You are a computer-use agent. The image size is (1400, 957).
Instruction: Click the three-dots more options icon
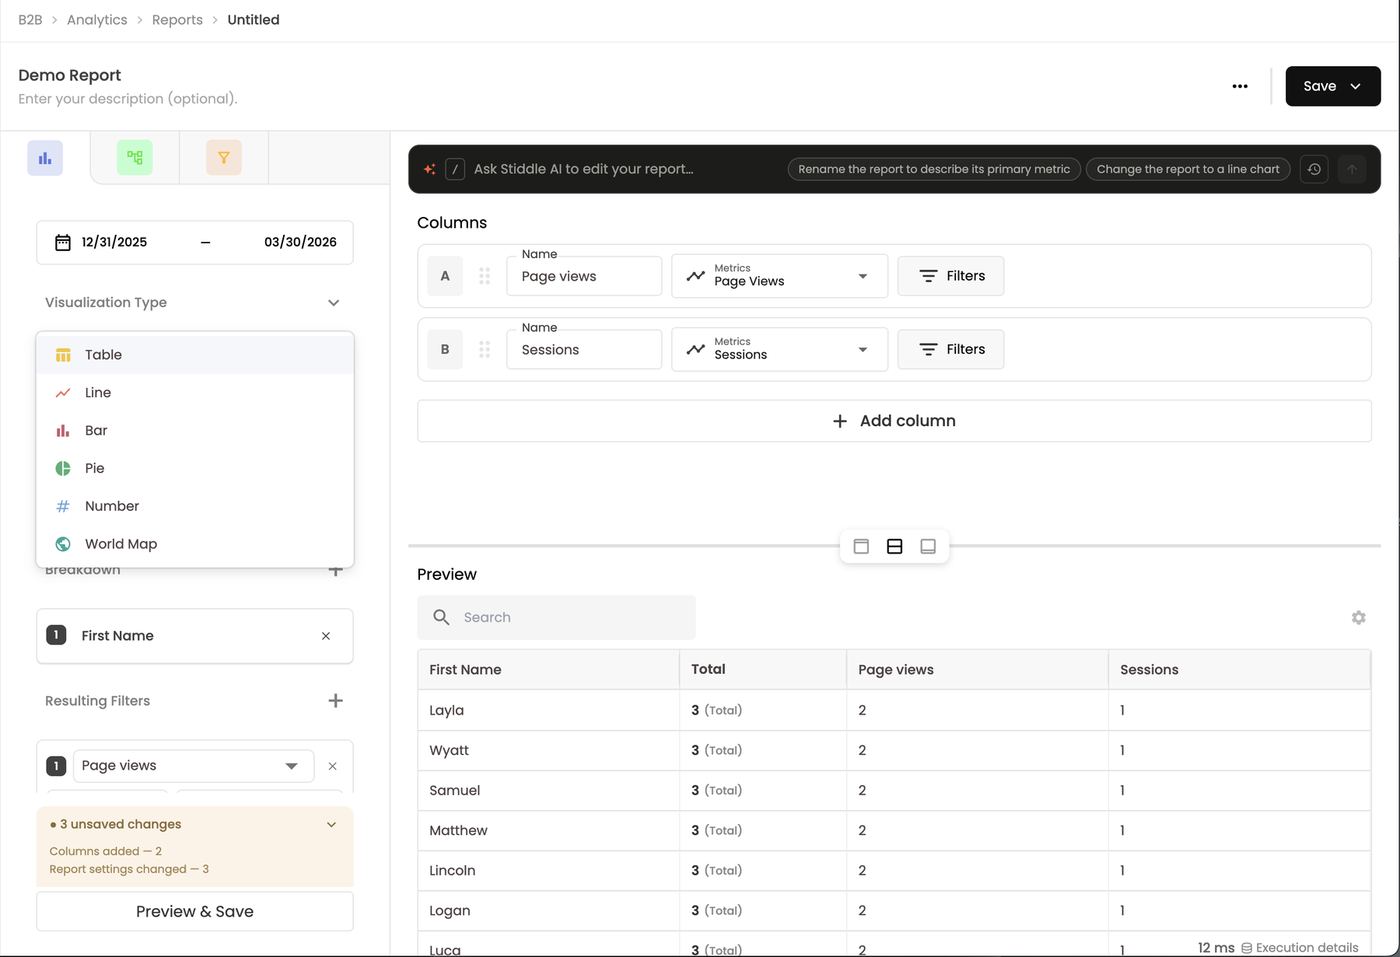[1240, 86]
